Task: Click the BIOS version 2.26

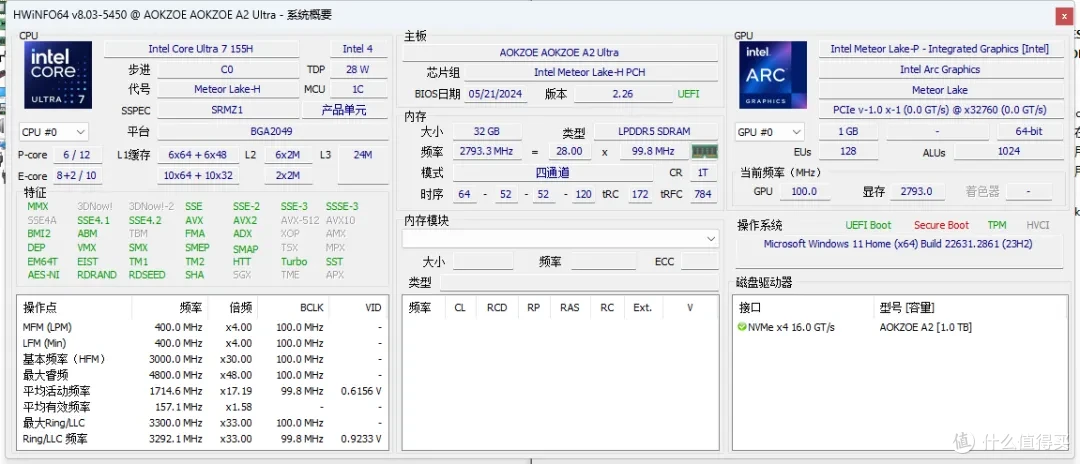Action: coord(623,94)
